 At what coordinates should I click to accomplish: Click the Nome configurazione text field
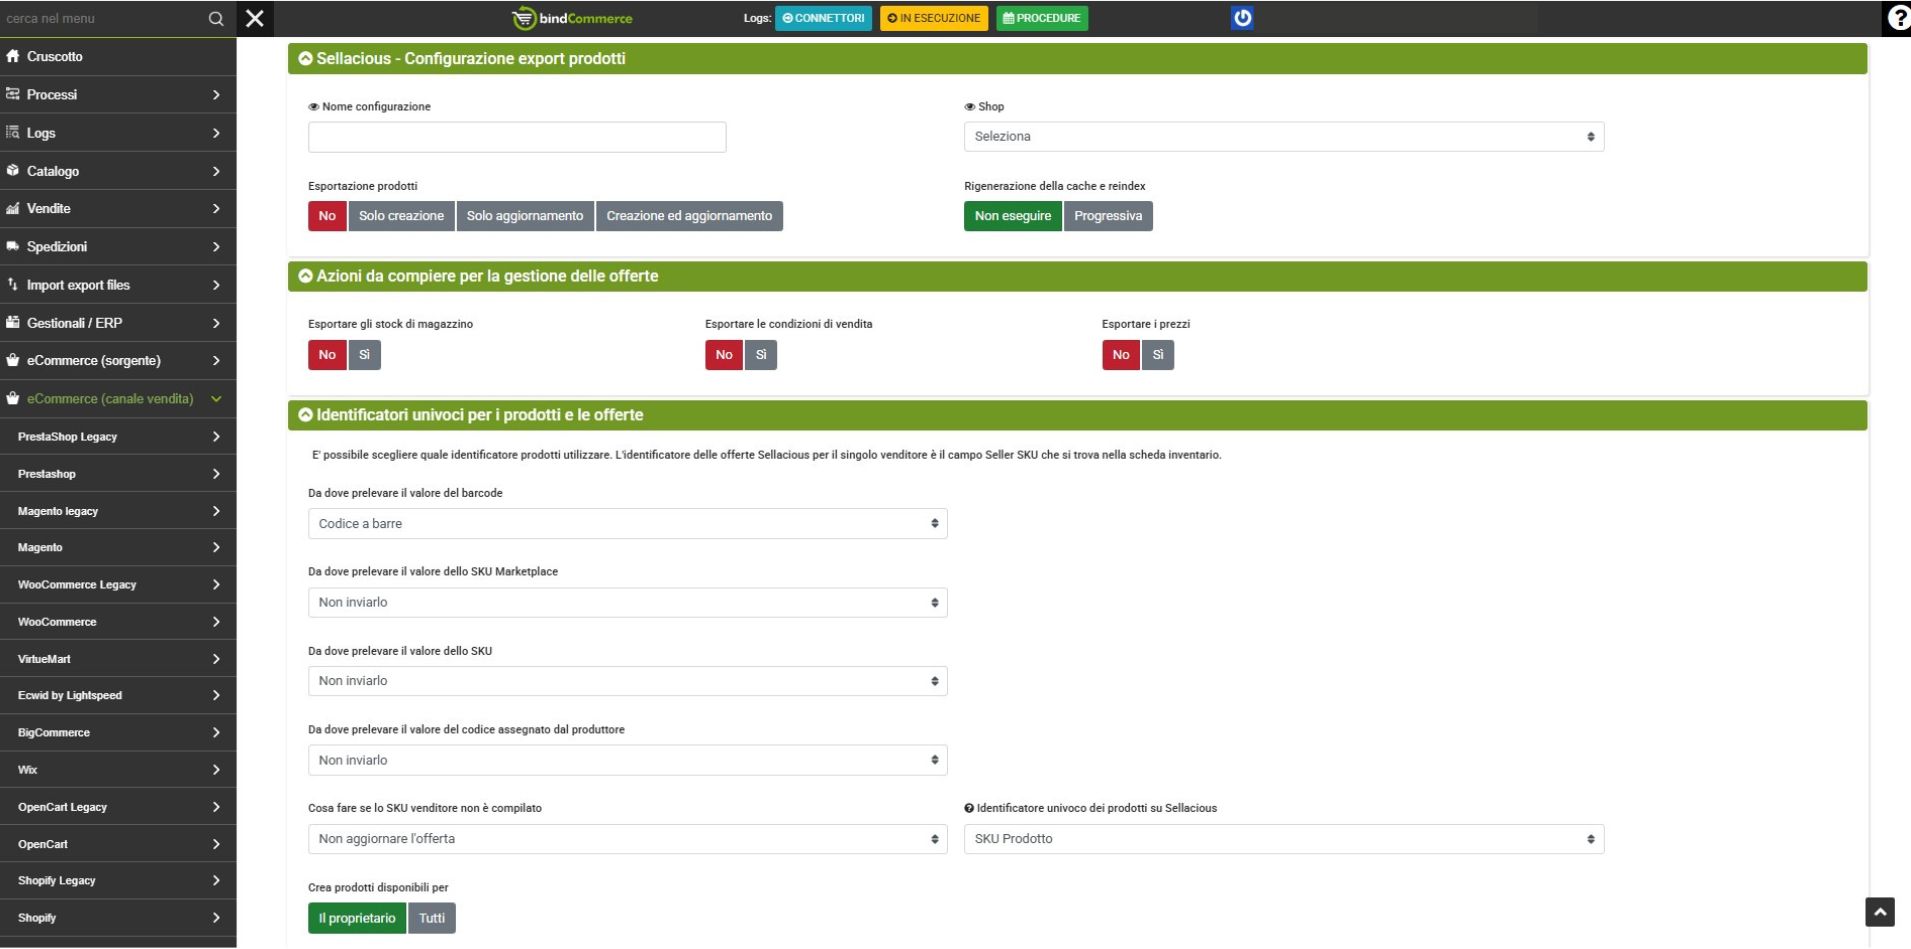point(517,137)
